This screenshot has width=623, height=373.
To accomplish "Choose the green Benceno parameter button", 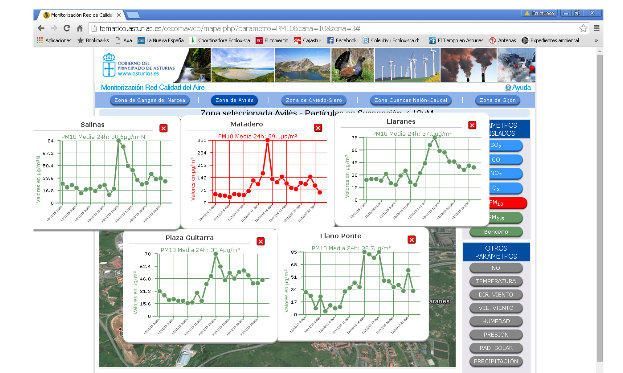I will [496, 232].
